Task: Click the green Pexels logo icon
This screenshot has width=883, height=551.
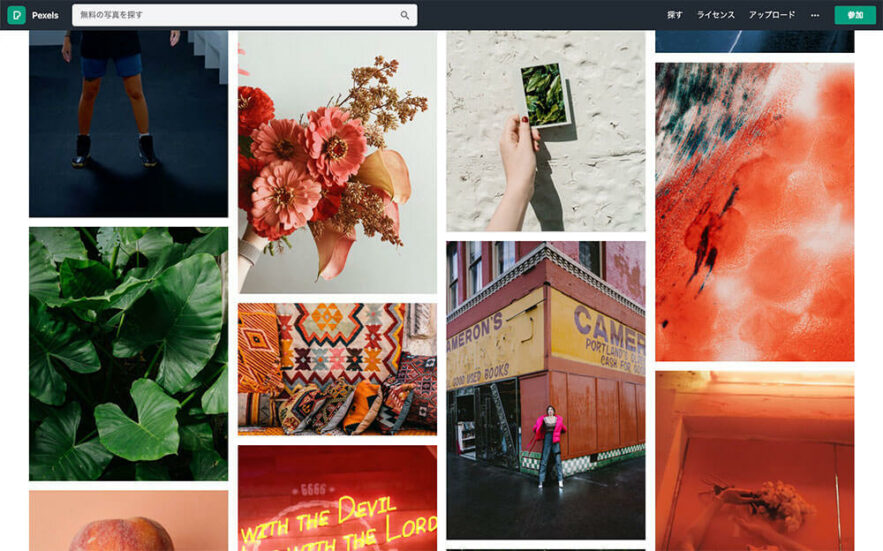Action: (x=16, y=15)
